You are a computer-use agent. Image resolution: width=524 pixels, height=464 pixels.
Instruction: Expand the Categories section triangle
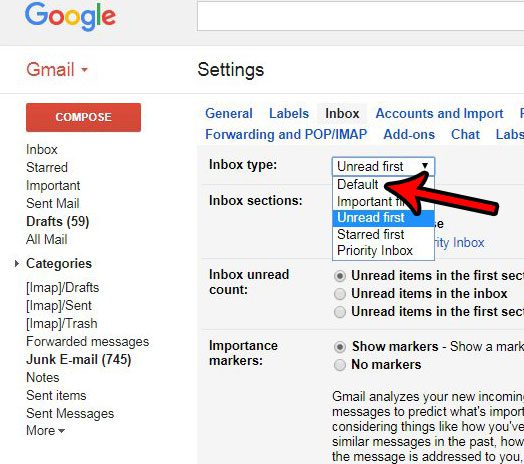pos(16,264)
